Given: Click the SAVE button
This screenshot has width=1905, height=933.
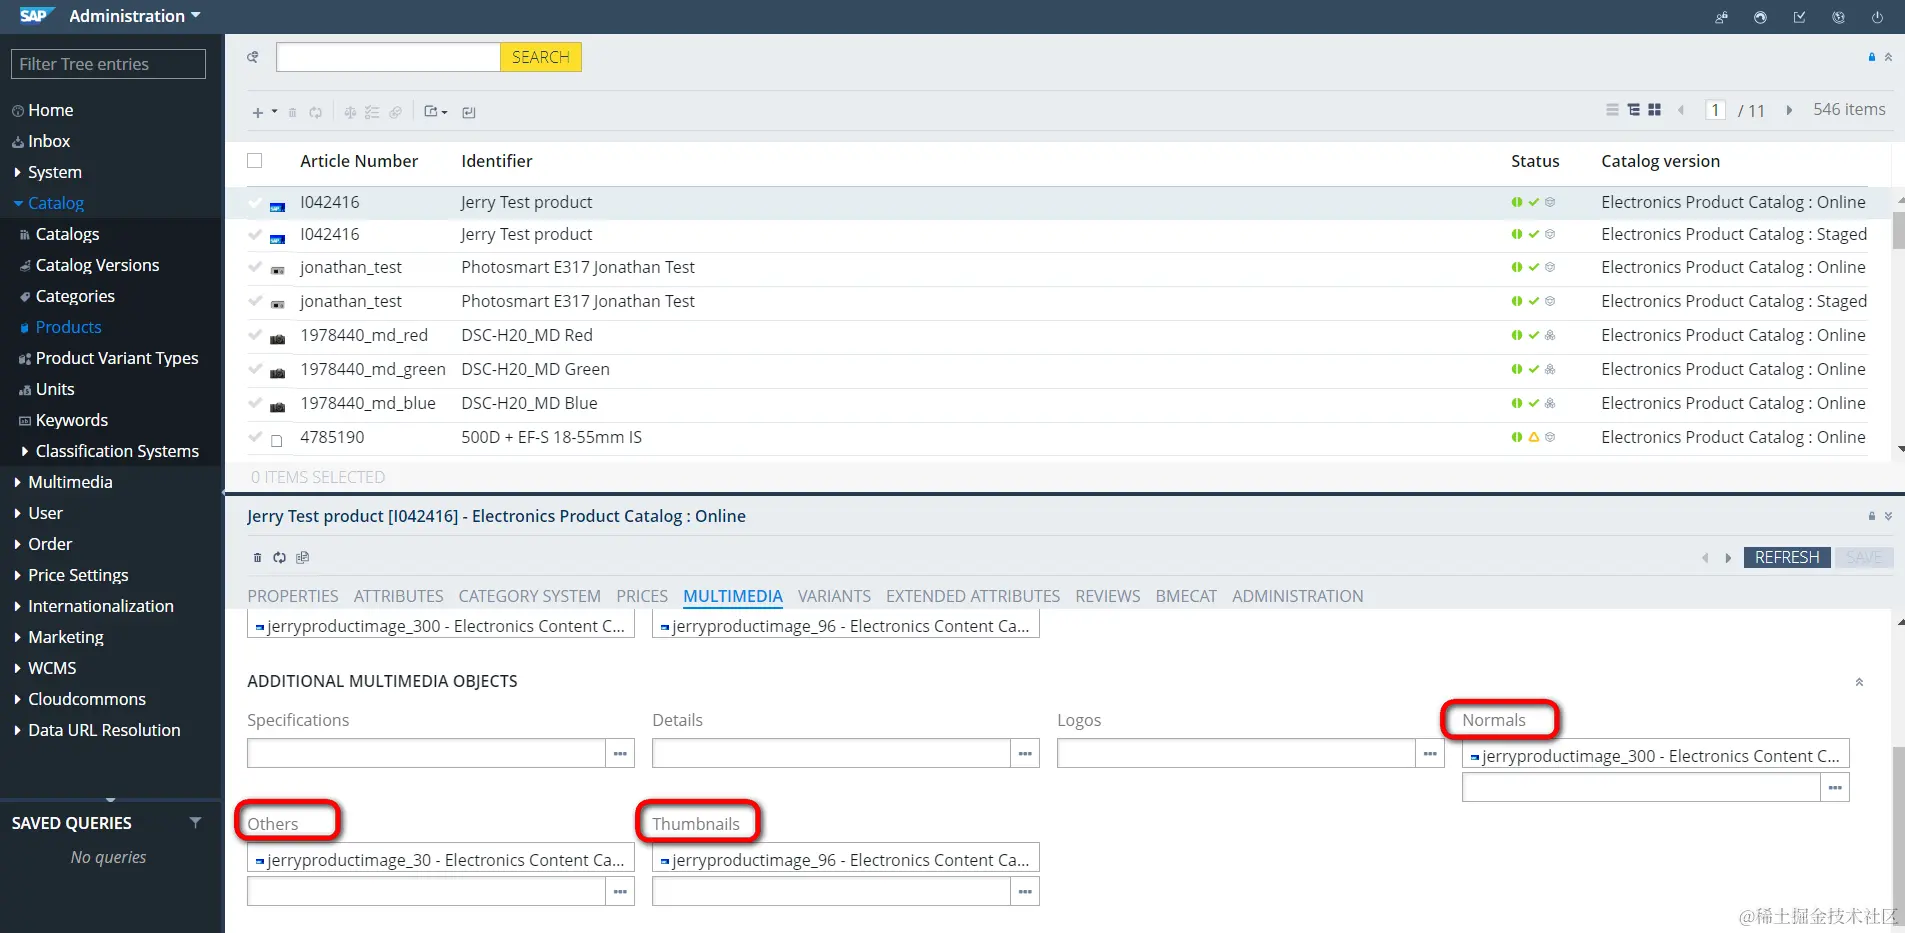Looking at the screenshot, I should click(1864, 557).
